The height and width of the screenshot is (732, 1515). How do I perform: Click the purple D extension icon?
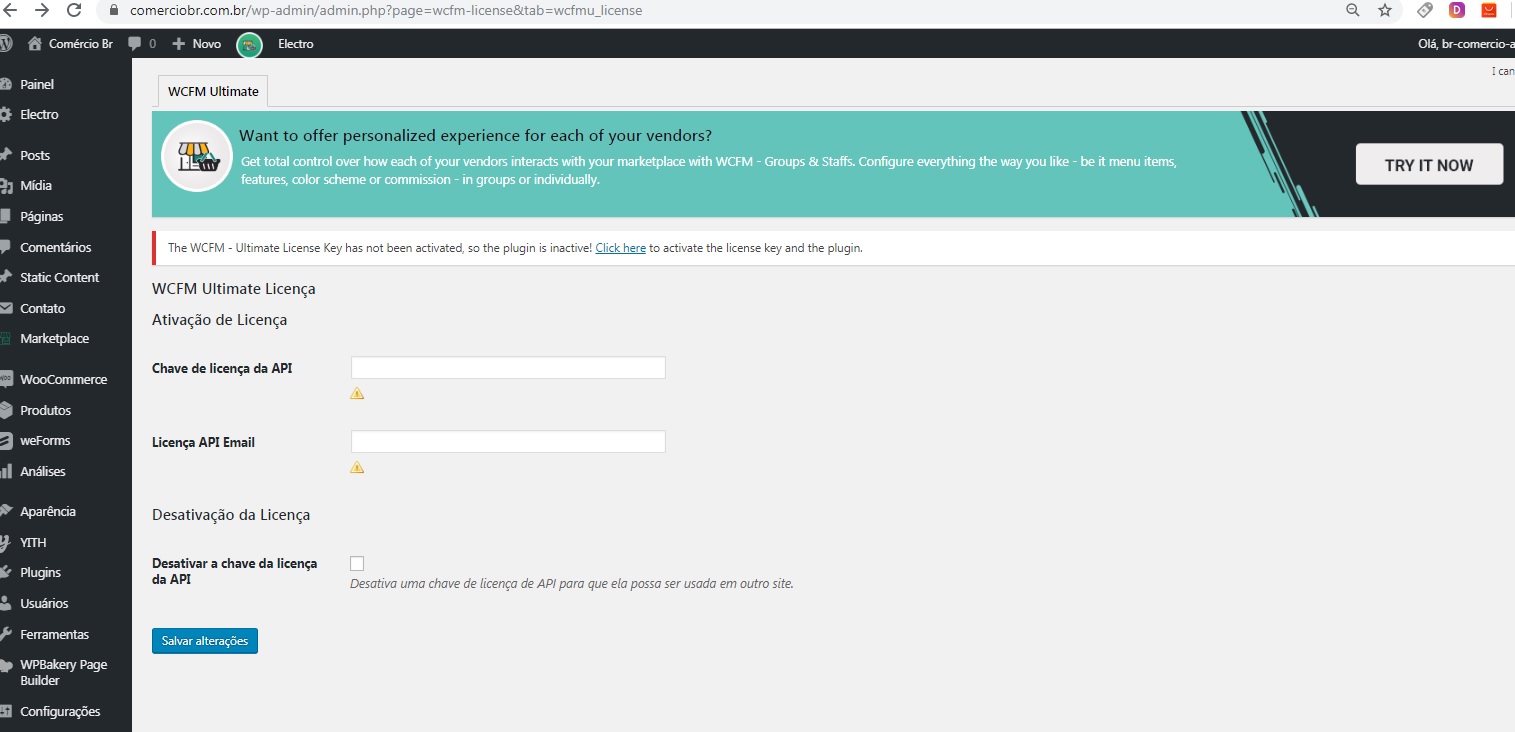[1457, 10]
